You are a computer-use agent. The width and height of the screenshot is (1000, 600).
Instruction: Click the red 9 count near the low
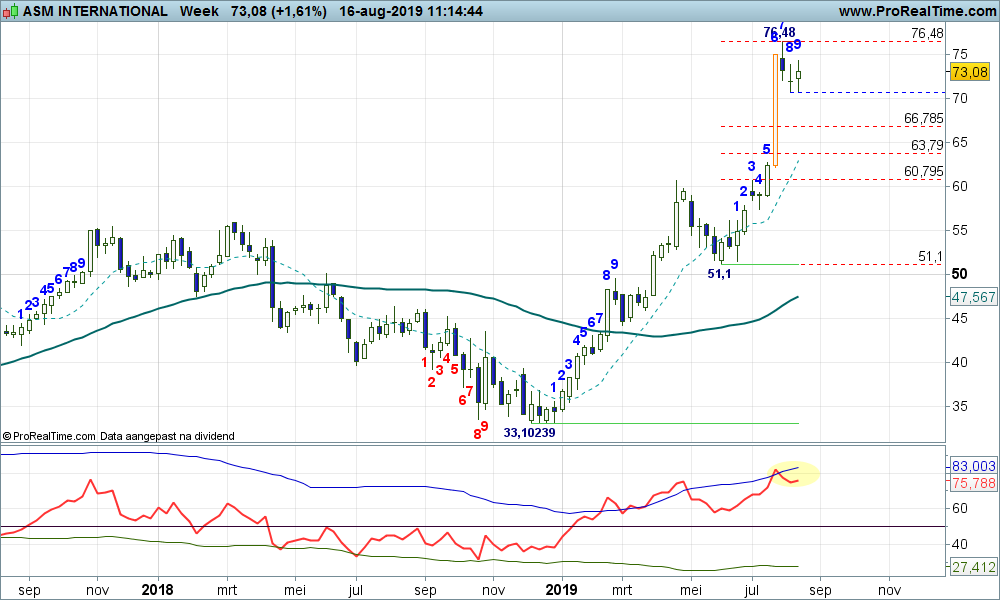tap(485, 426)
